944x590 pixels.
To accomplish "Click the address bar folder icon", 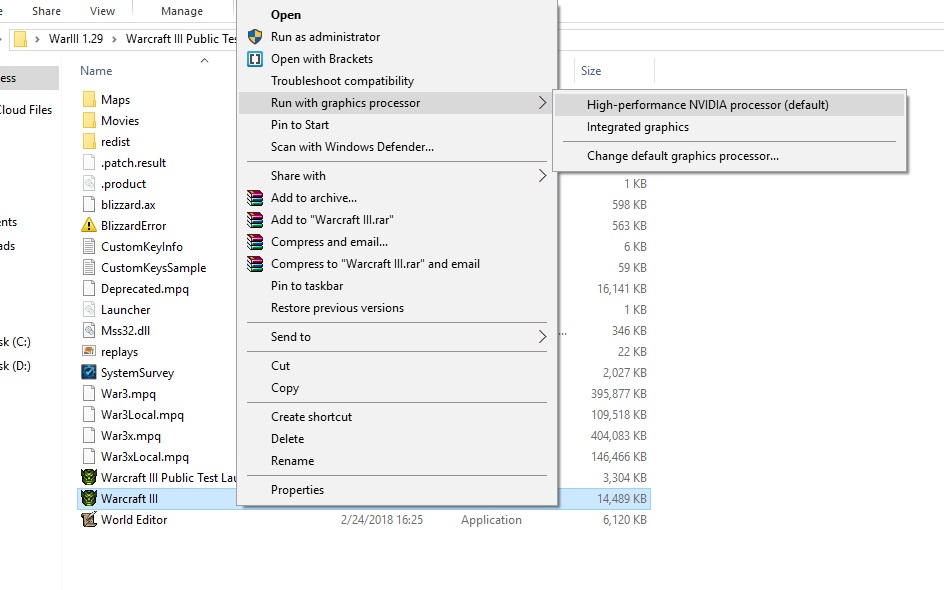I will point(20,39).
